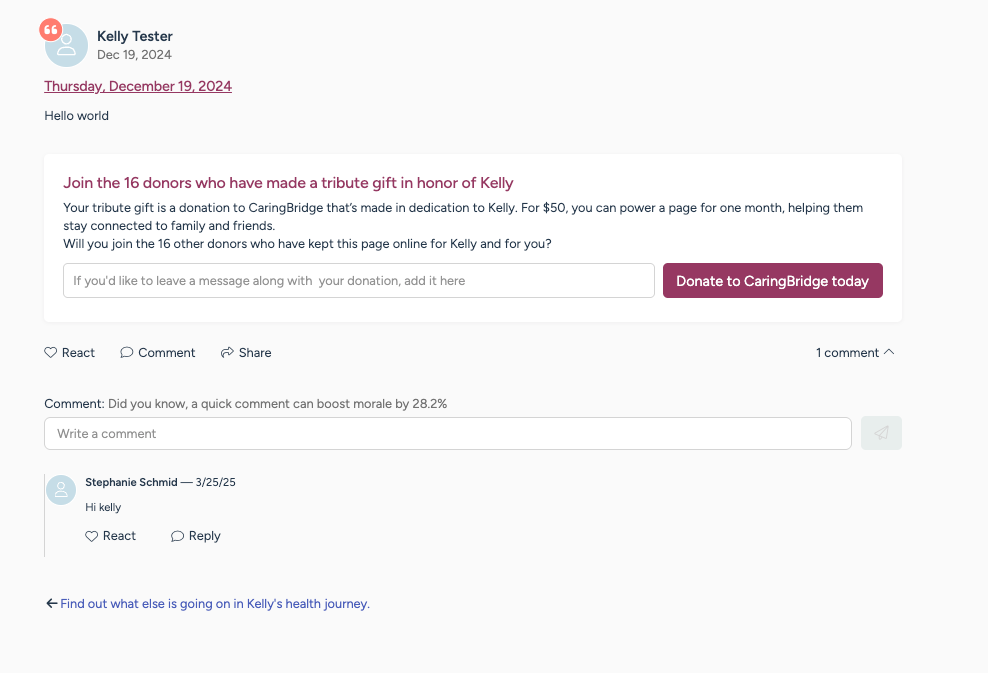Click the orange quote badge icon
Screen dimensions: 988x673
[50, 30]
